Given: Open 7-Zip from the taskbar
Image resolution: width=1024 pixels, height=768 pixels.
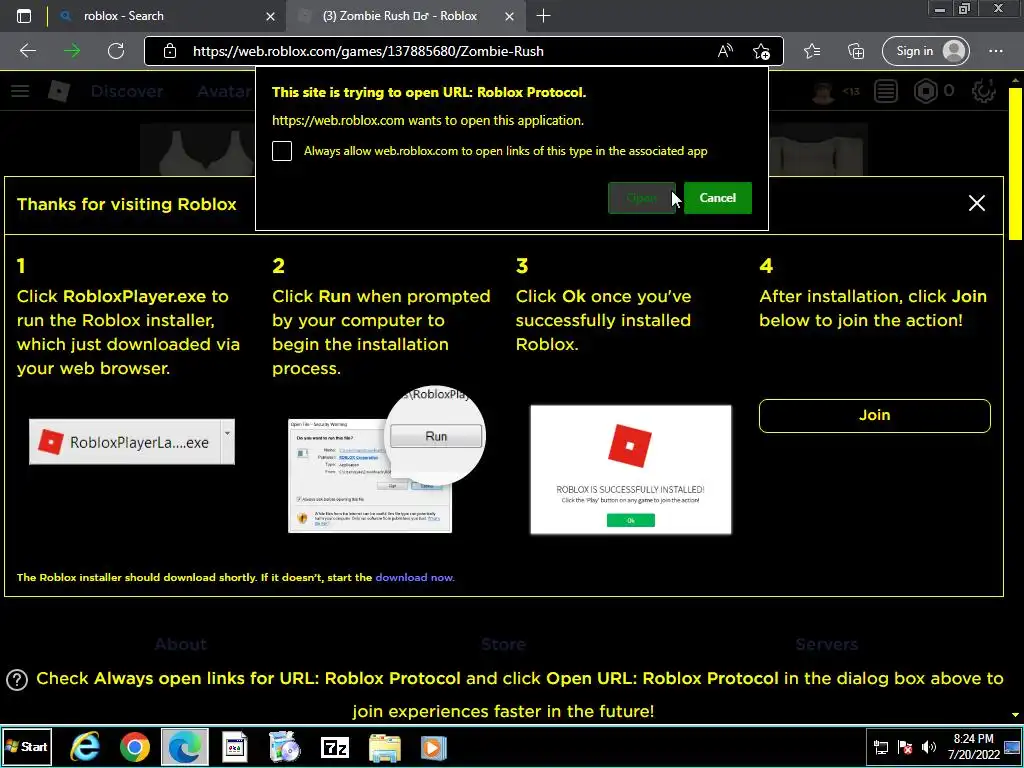Looking at the screenshot, I should (x=334, y=747).
